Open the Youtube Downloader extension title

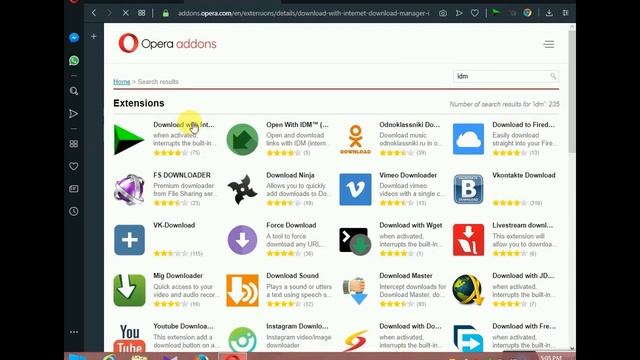pos(183,326)
